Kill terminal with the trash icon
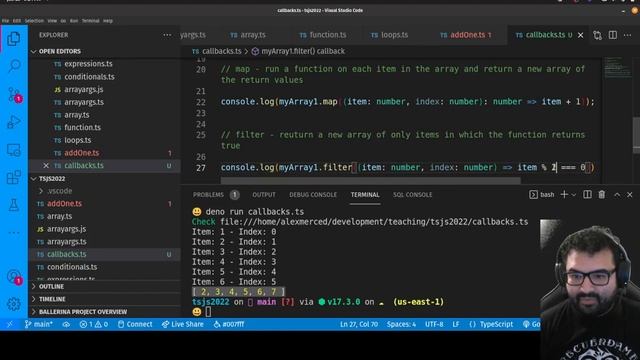This screenshot has height=360, width=640. click(x=602, y=195)
